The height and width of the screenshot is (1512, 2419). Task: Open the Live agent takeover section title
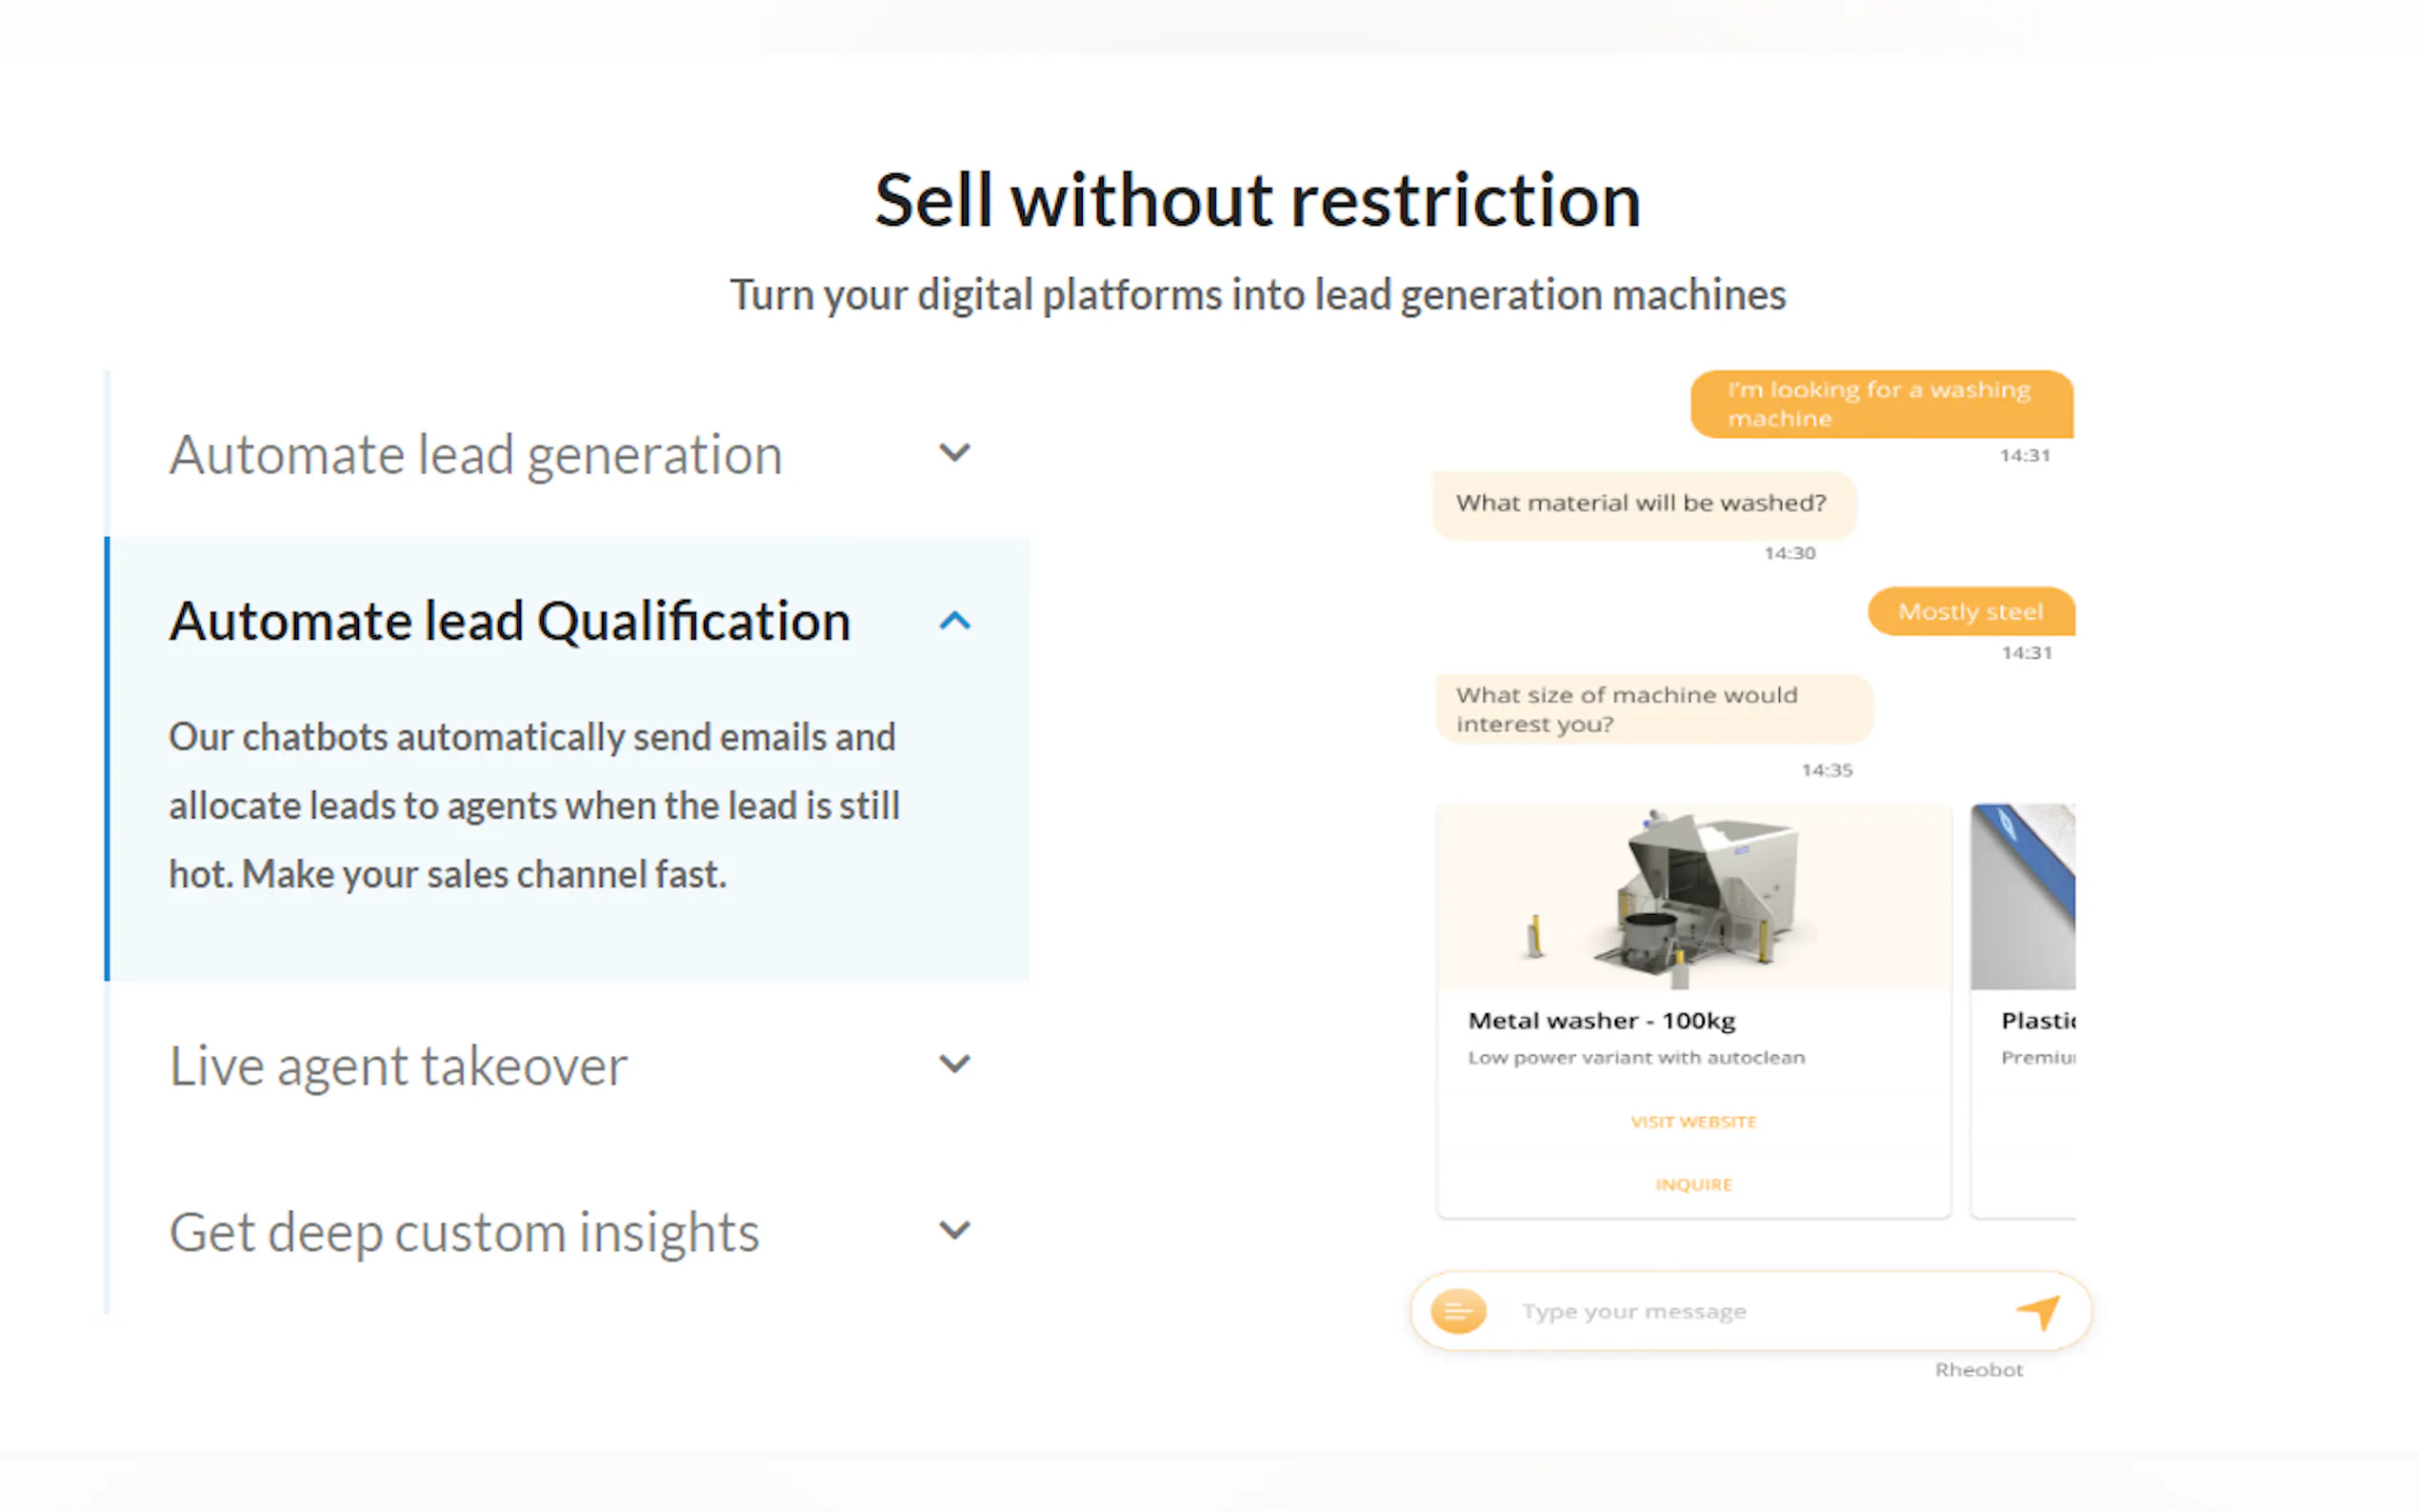coord(398,1066)
